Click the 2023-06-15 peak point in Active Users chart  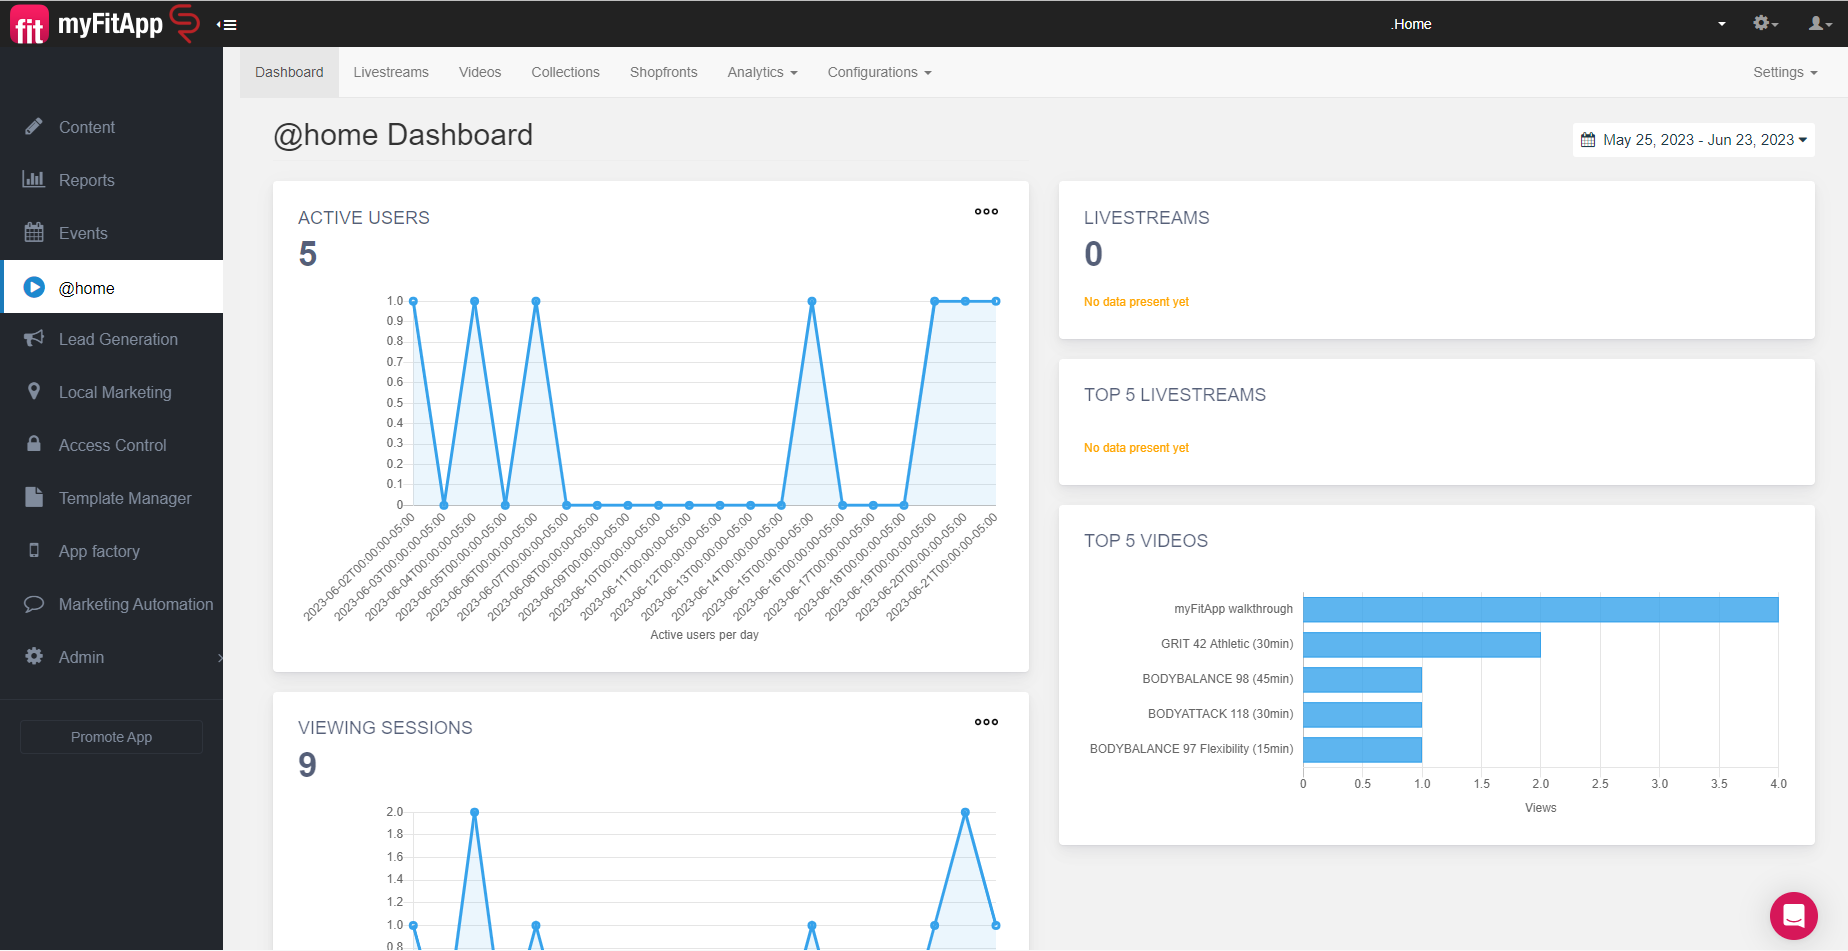(x=812, y=301)
